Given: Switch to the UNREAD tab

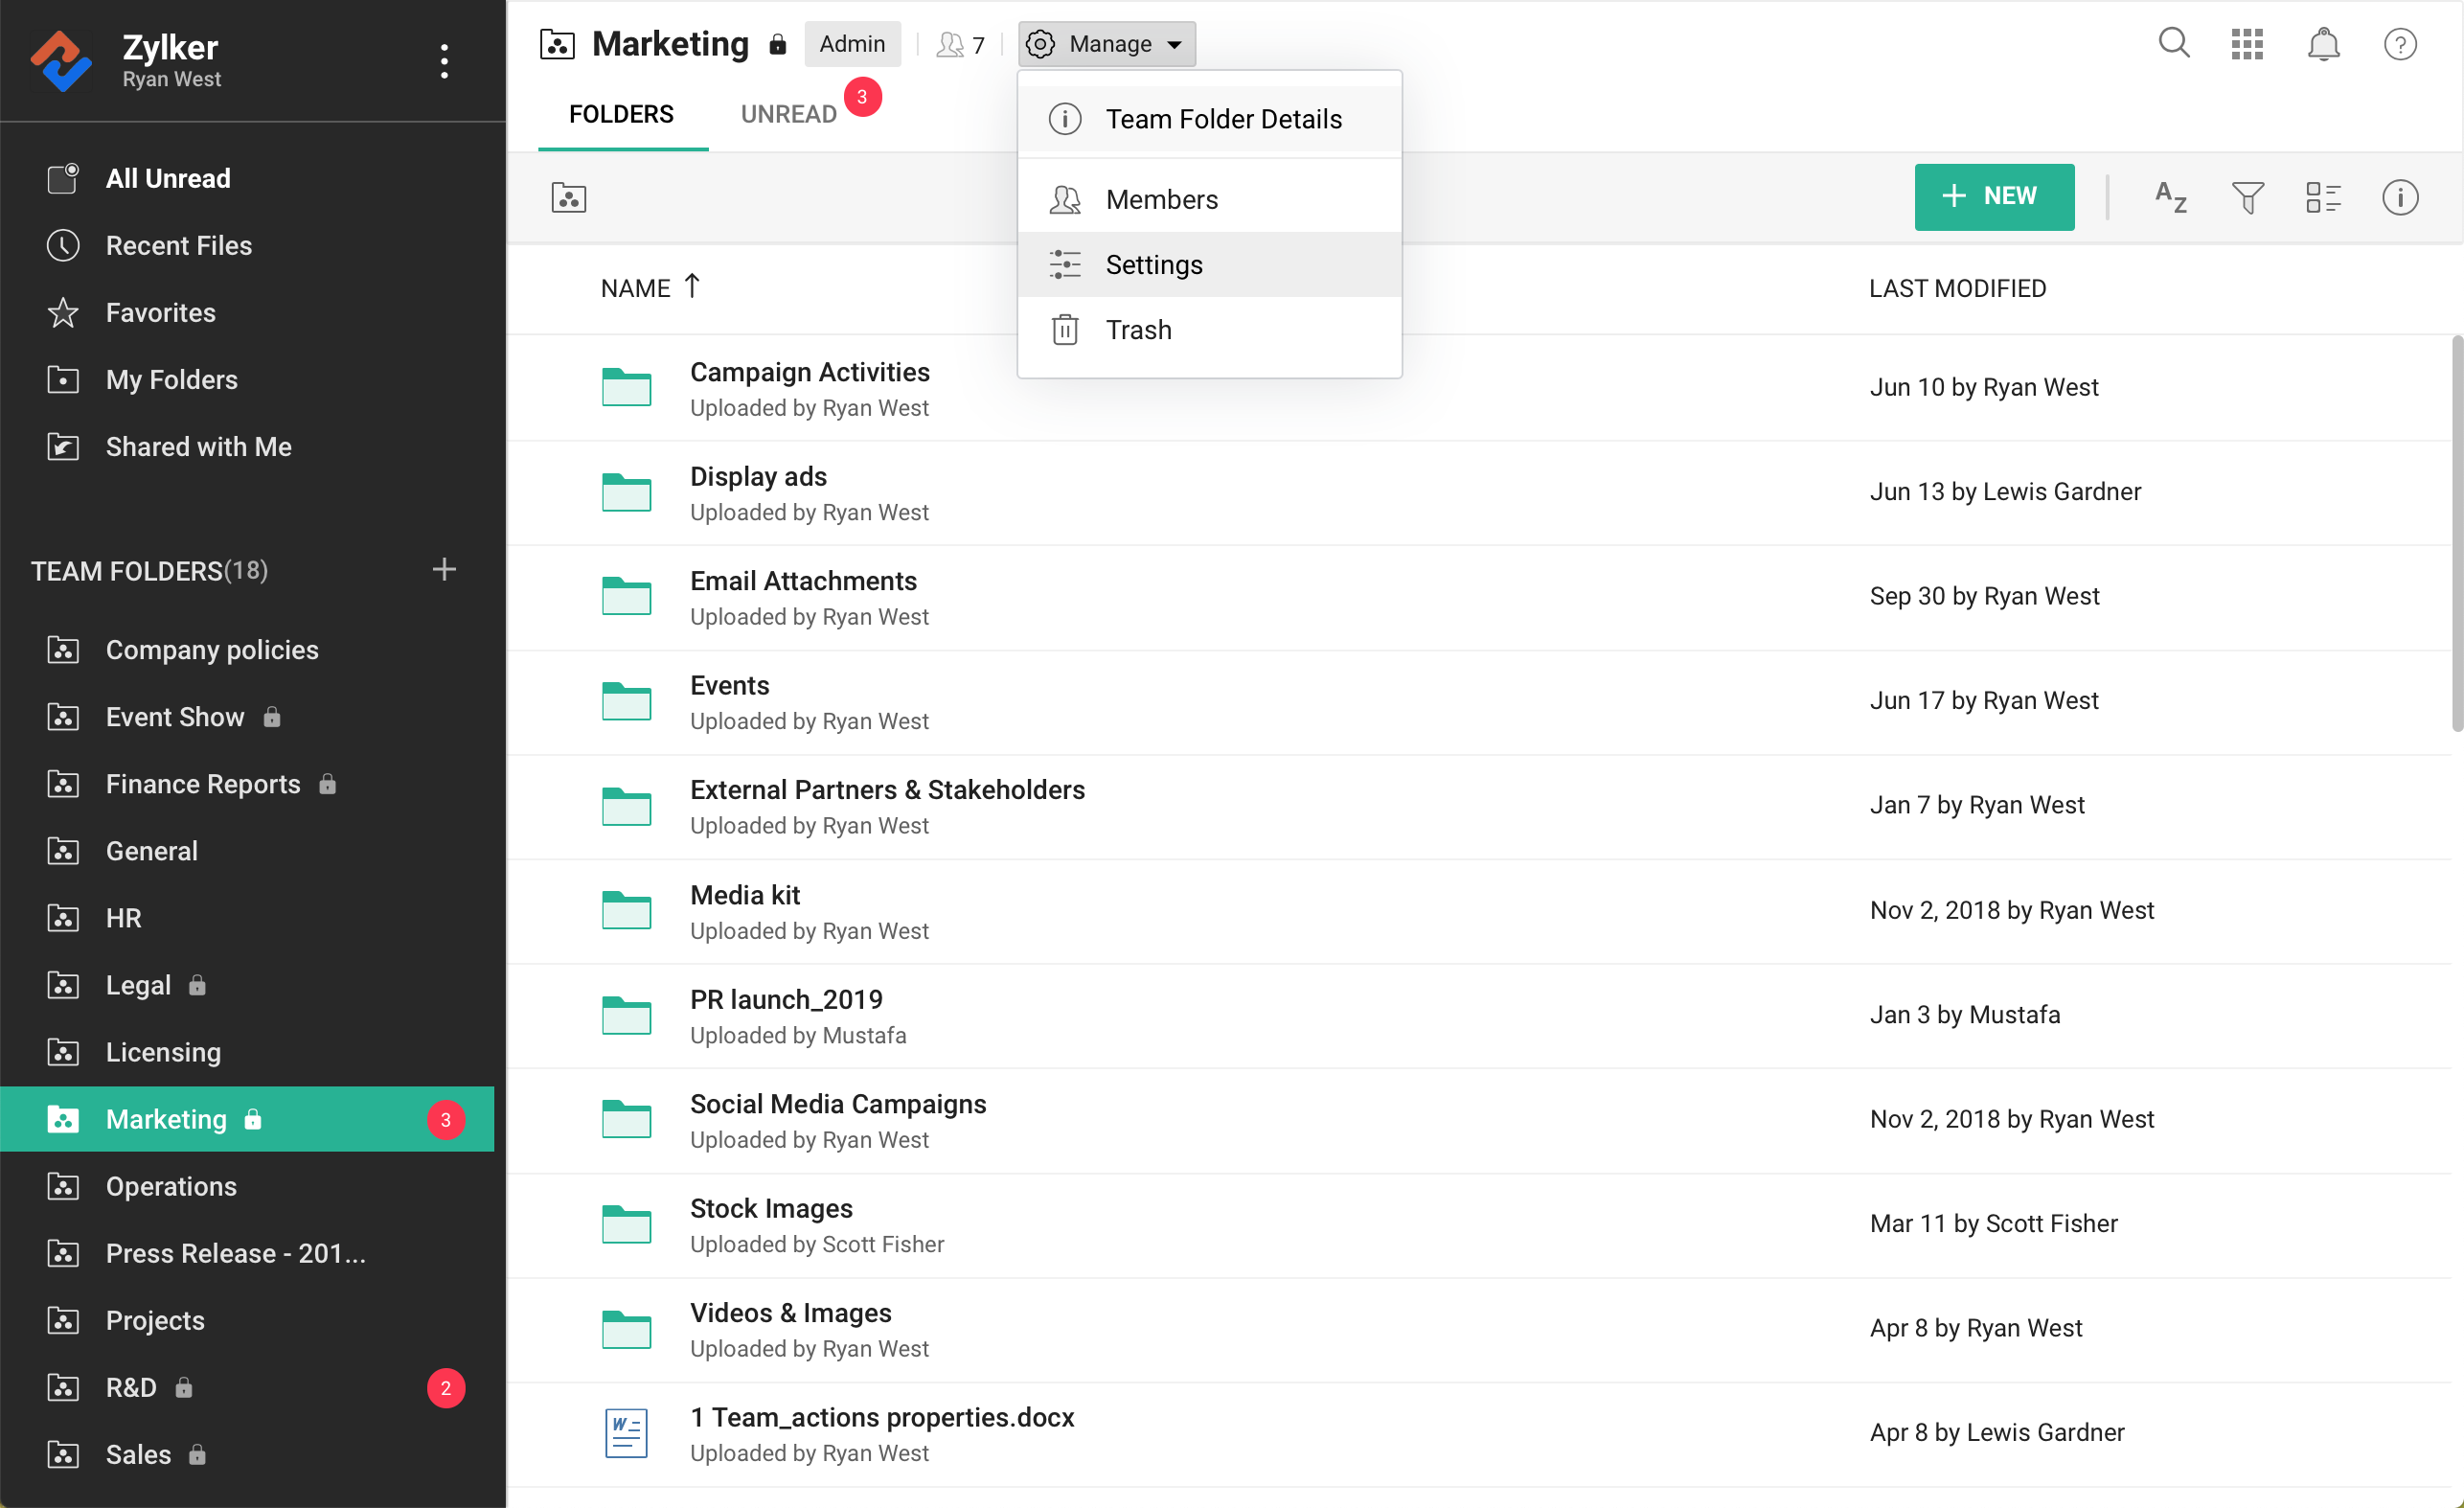Looking at the screenshot, I should [788, 114].
